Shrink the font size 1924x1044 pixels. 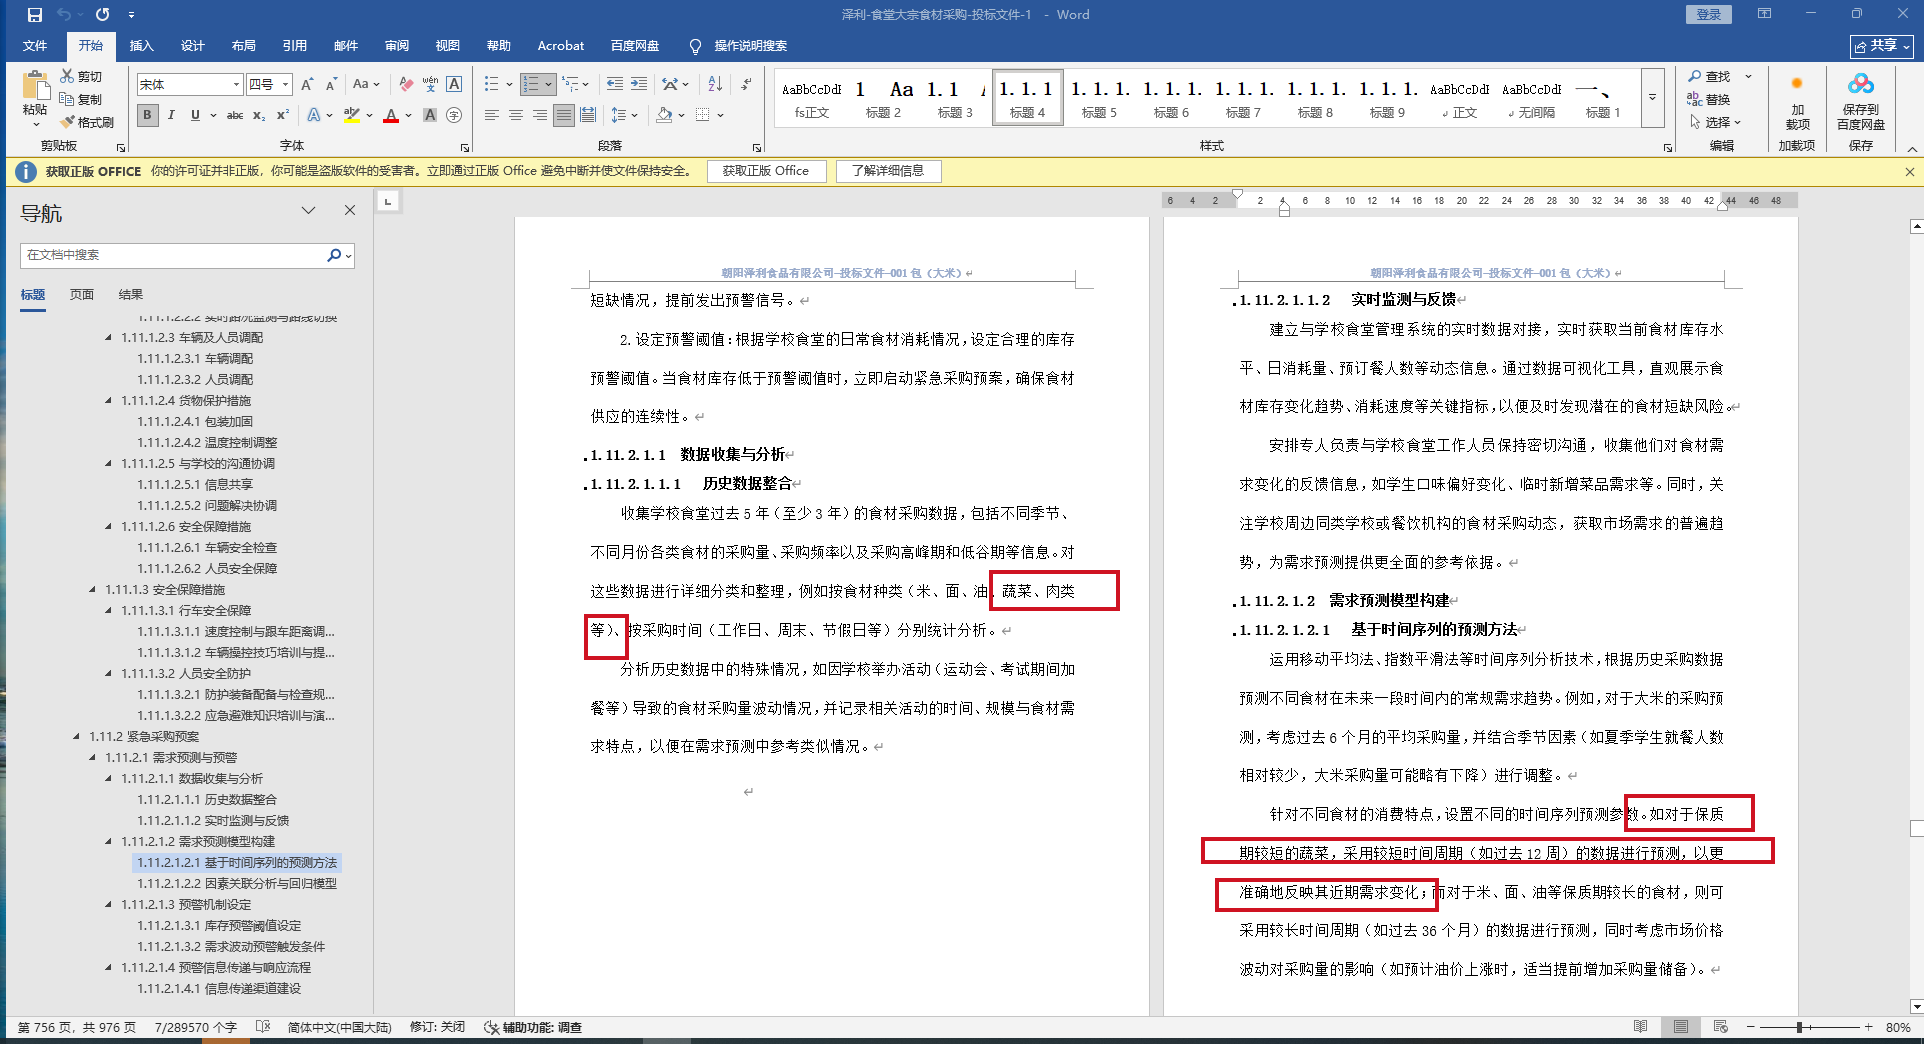click(x=331, y=85)
